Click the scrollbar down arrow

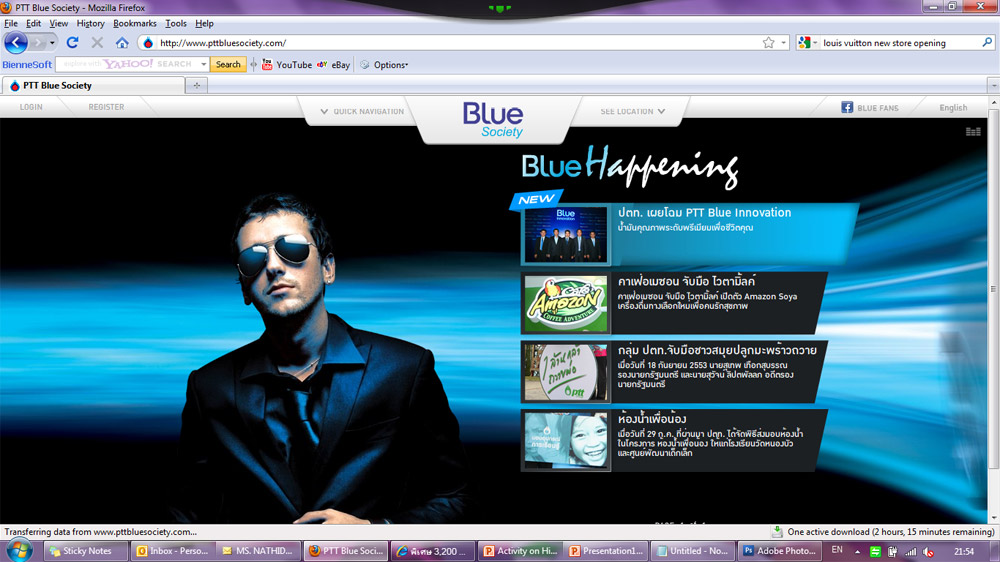[994, 518]
